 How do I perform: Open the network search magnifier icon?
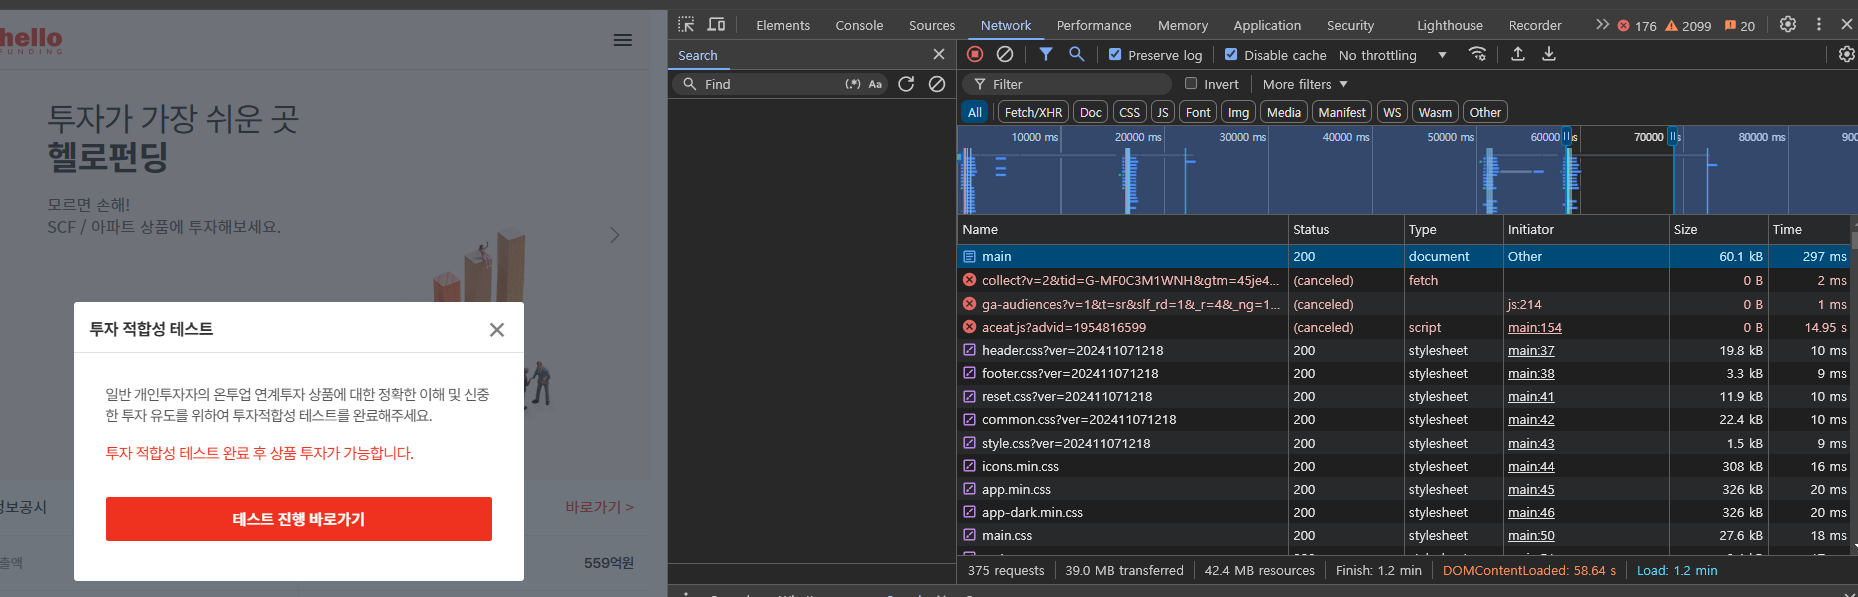click(1076, 54)
